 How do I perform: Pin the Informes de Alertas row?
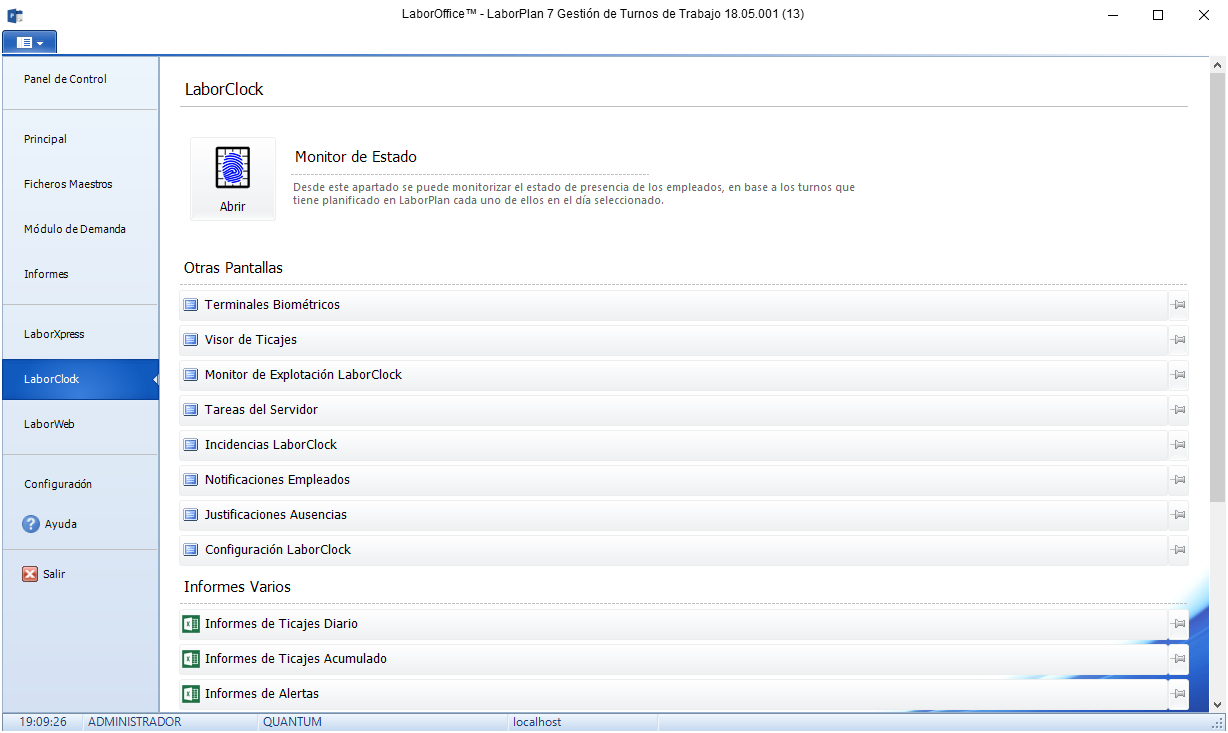click(1179, 694)
